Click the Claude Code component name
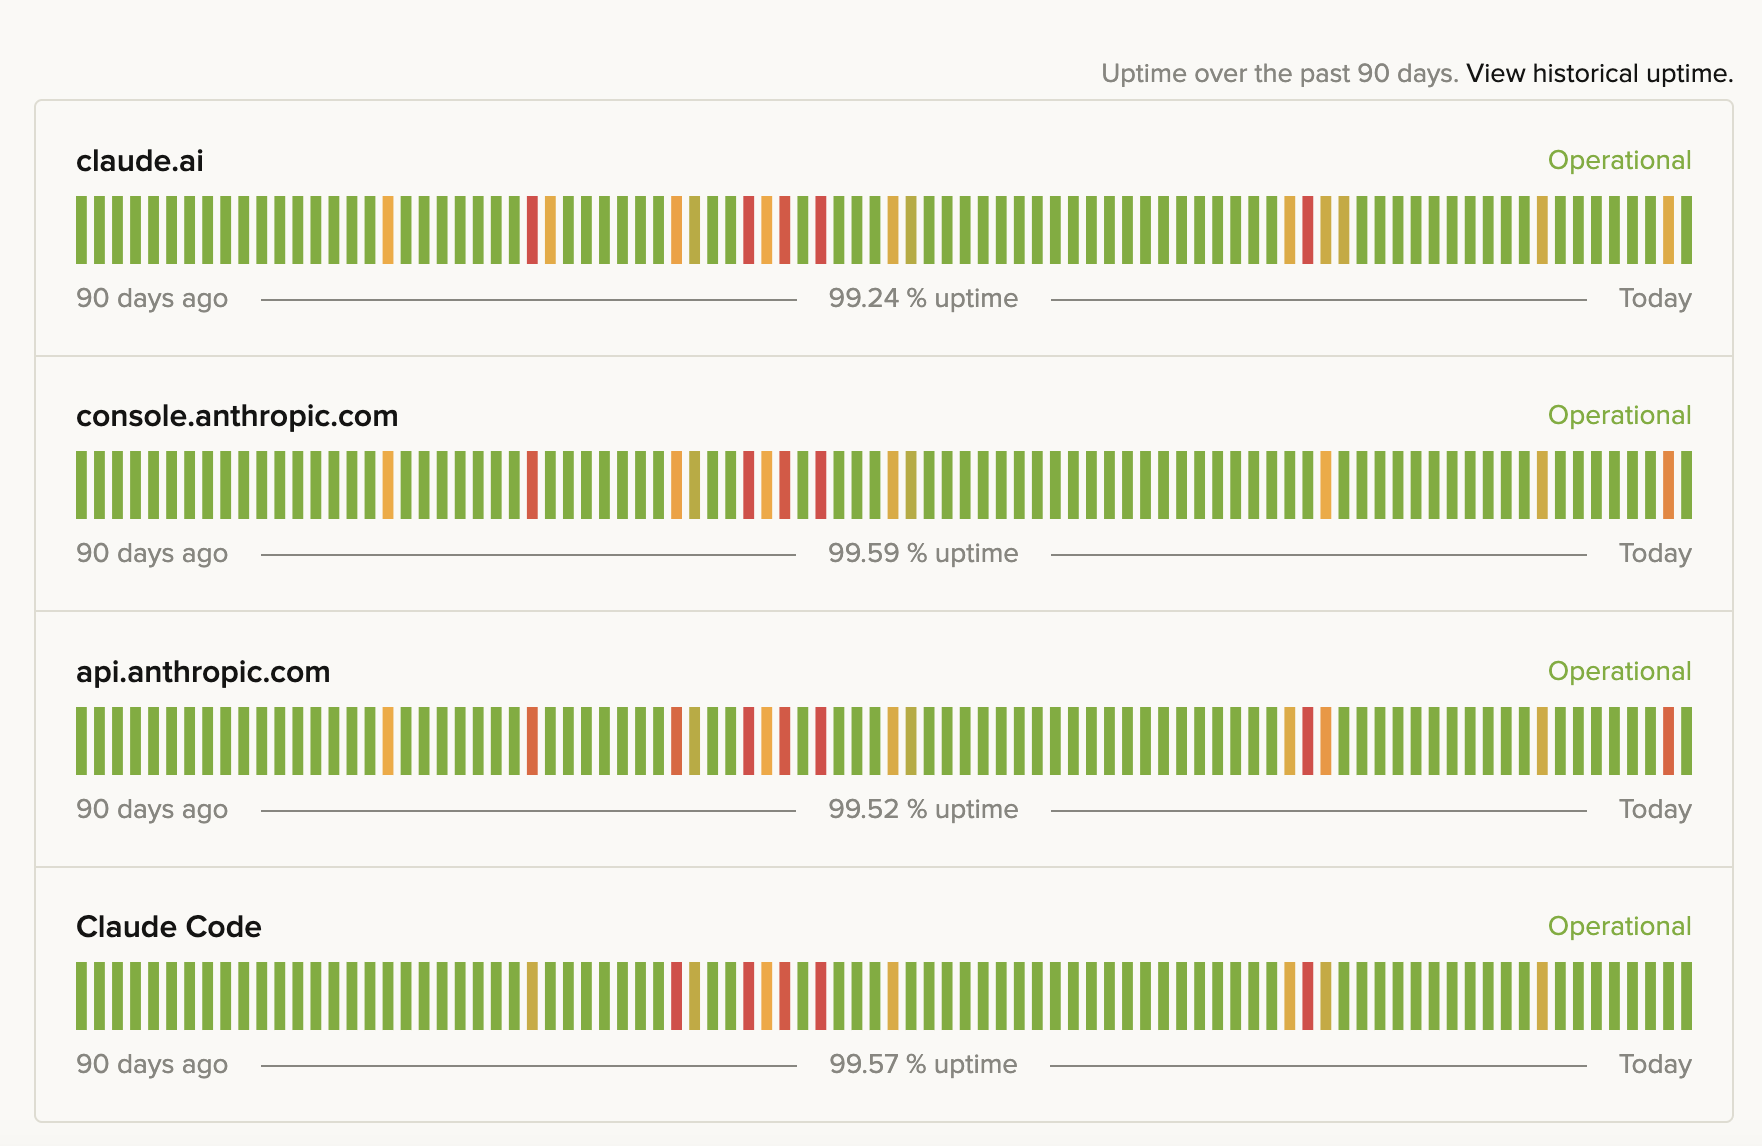The image size is (1762, 1146). point(169,927)
